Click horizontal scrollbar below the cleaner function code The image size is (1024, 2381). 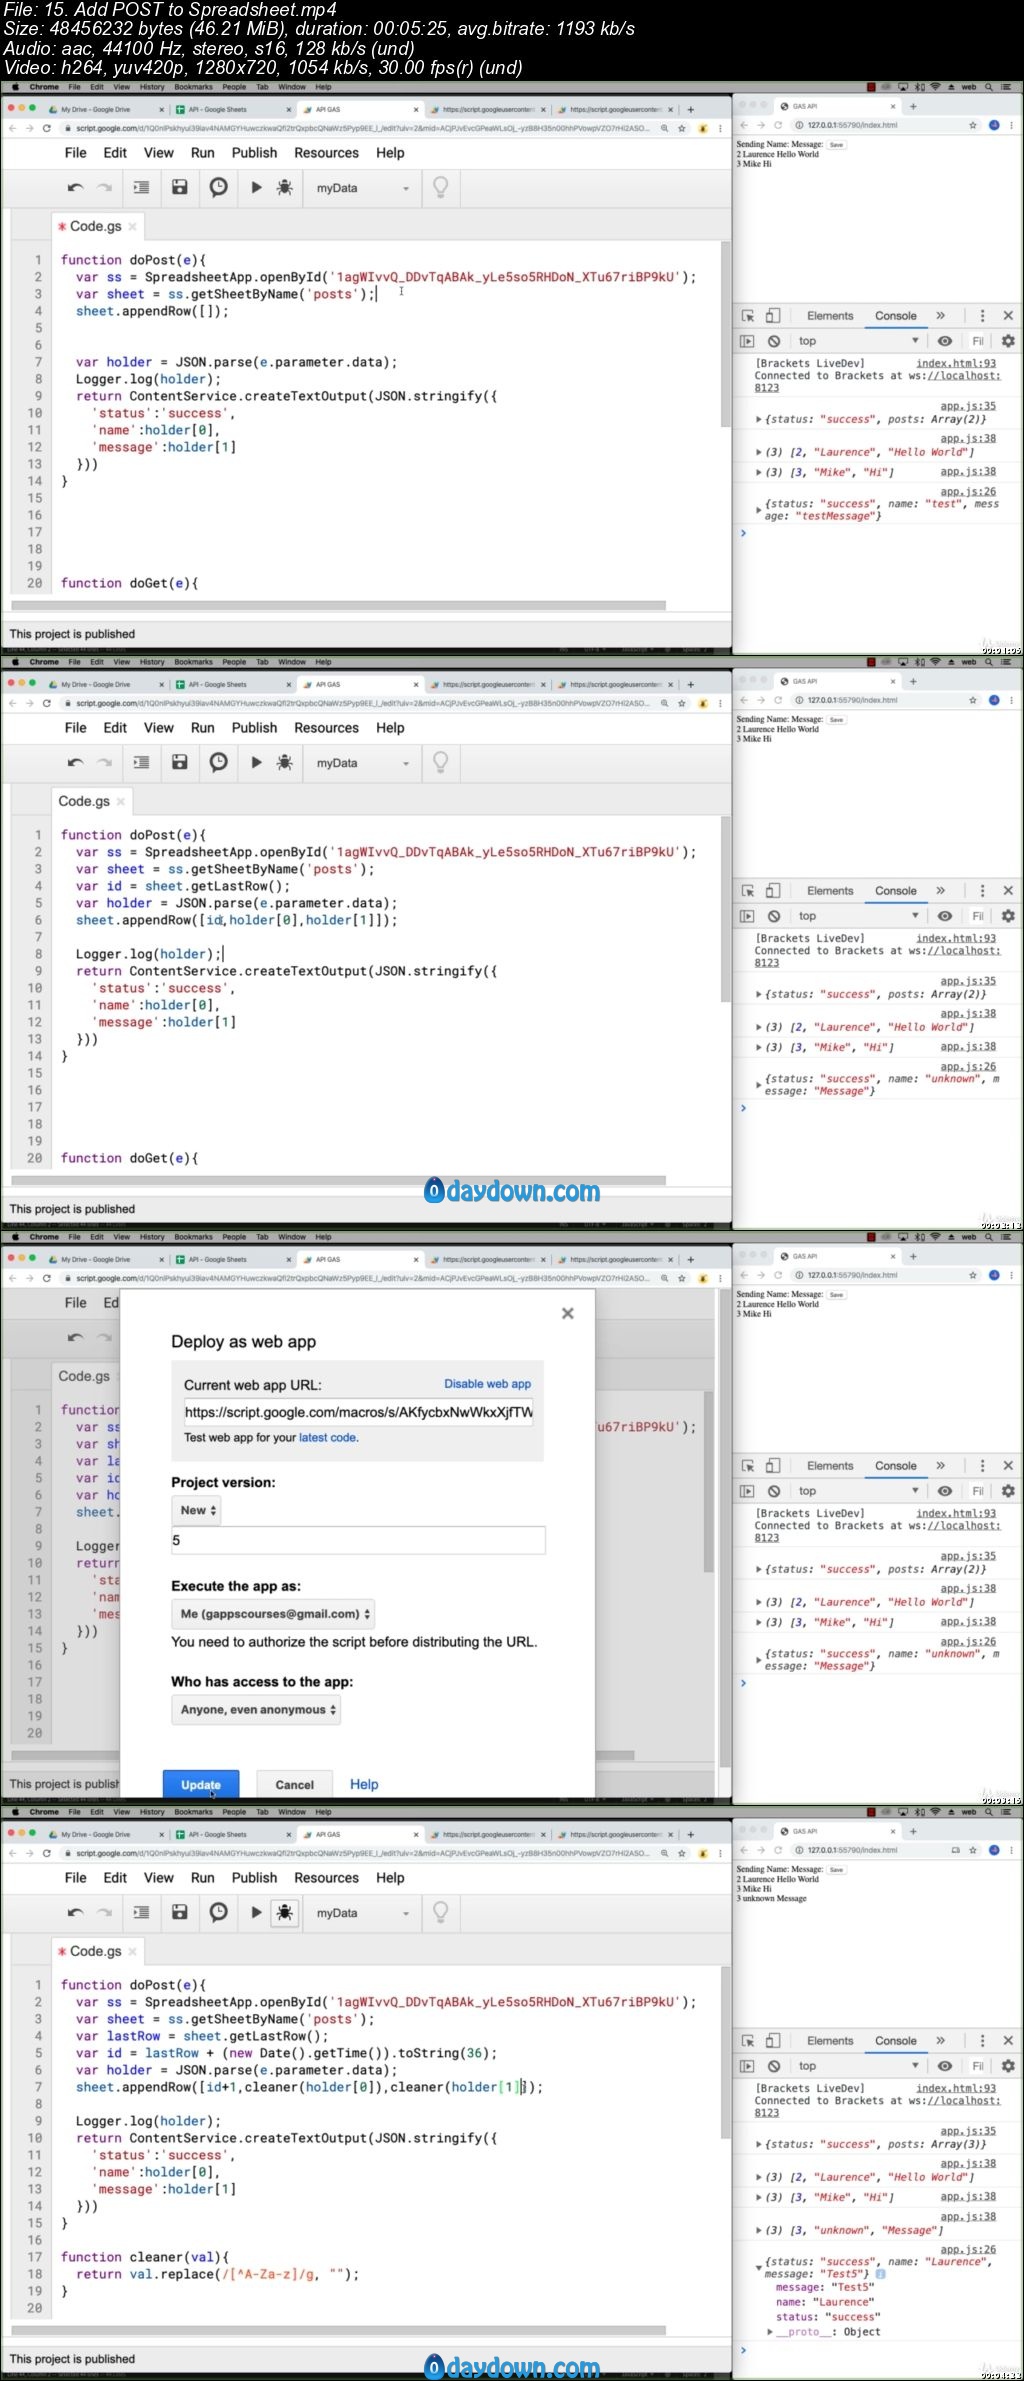click(x=338, y=2330)
